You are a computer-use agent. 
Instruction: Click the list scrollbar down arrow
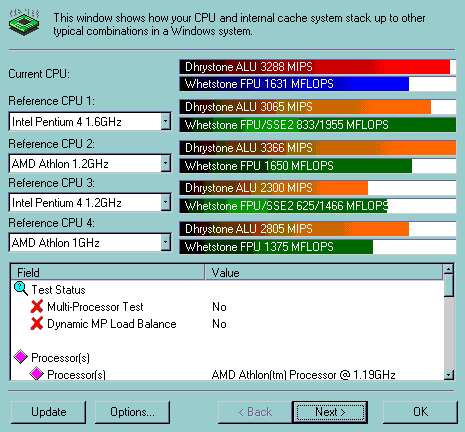tap(449, 375)
